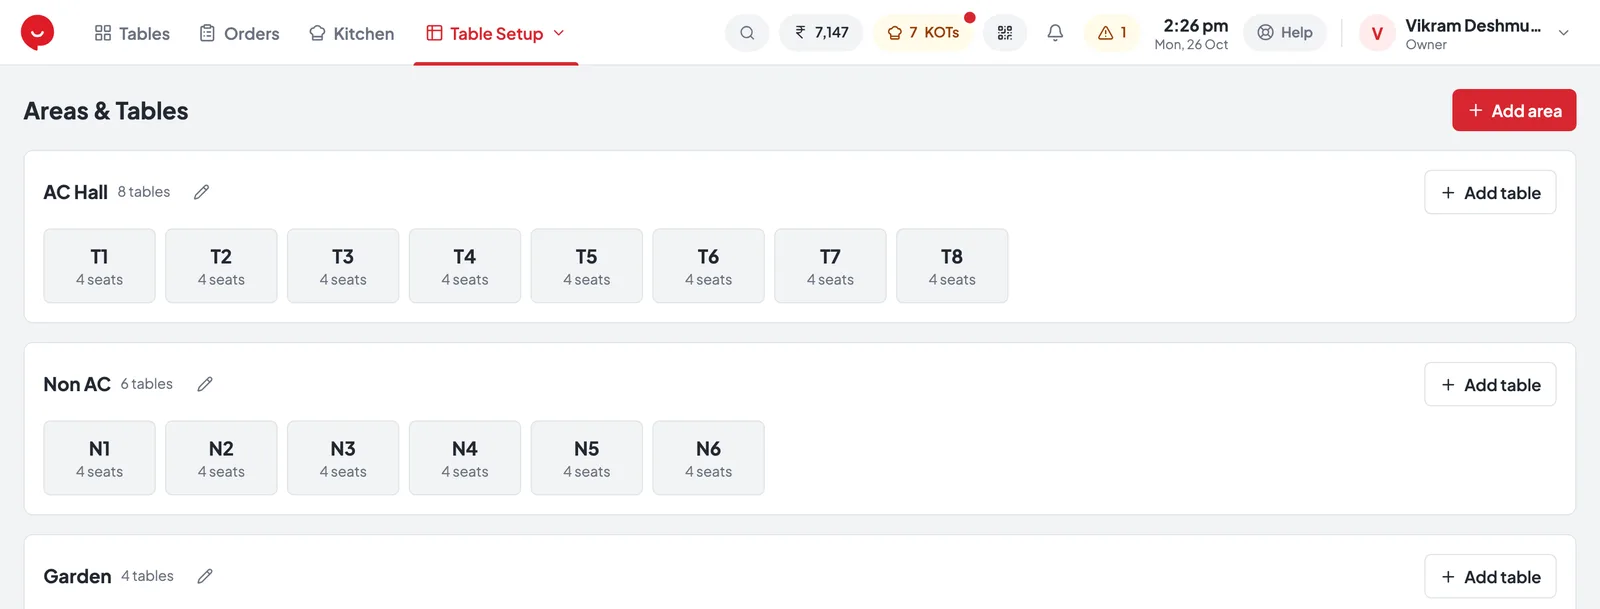Click the "Areas & Tables" heading
The image size is (1600, 609).
coord(106,111)
